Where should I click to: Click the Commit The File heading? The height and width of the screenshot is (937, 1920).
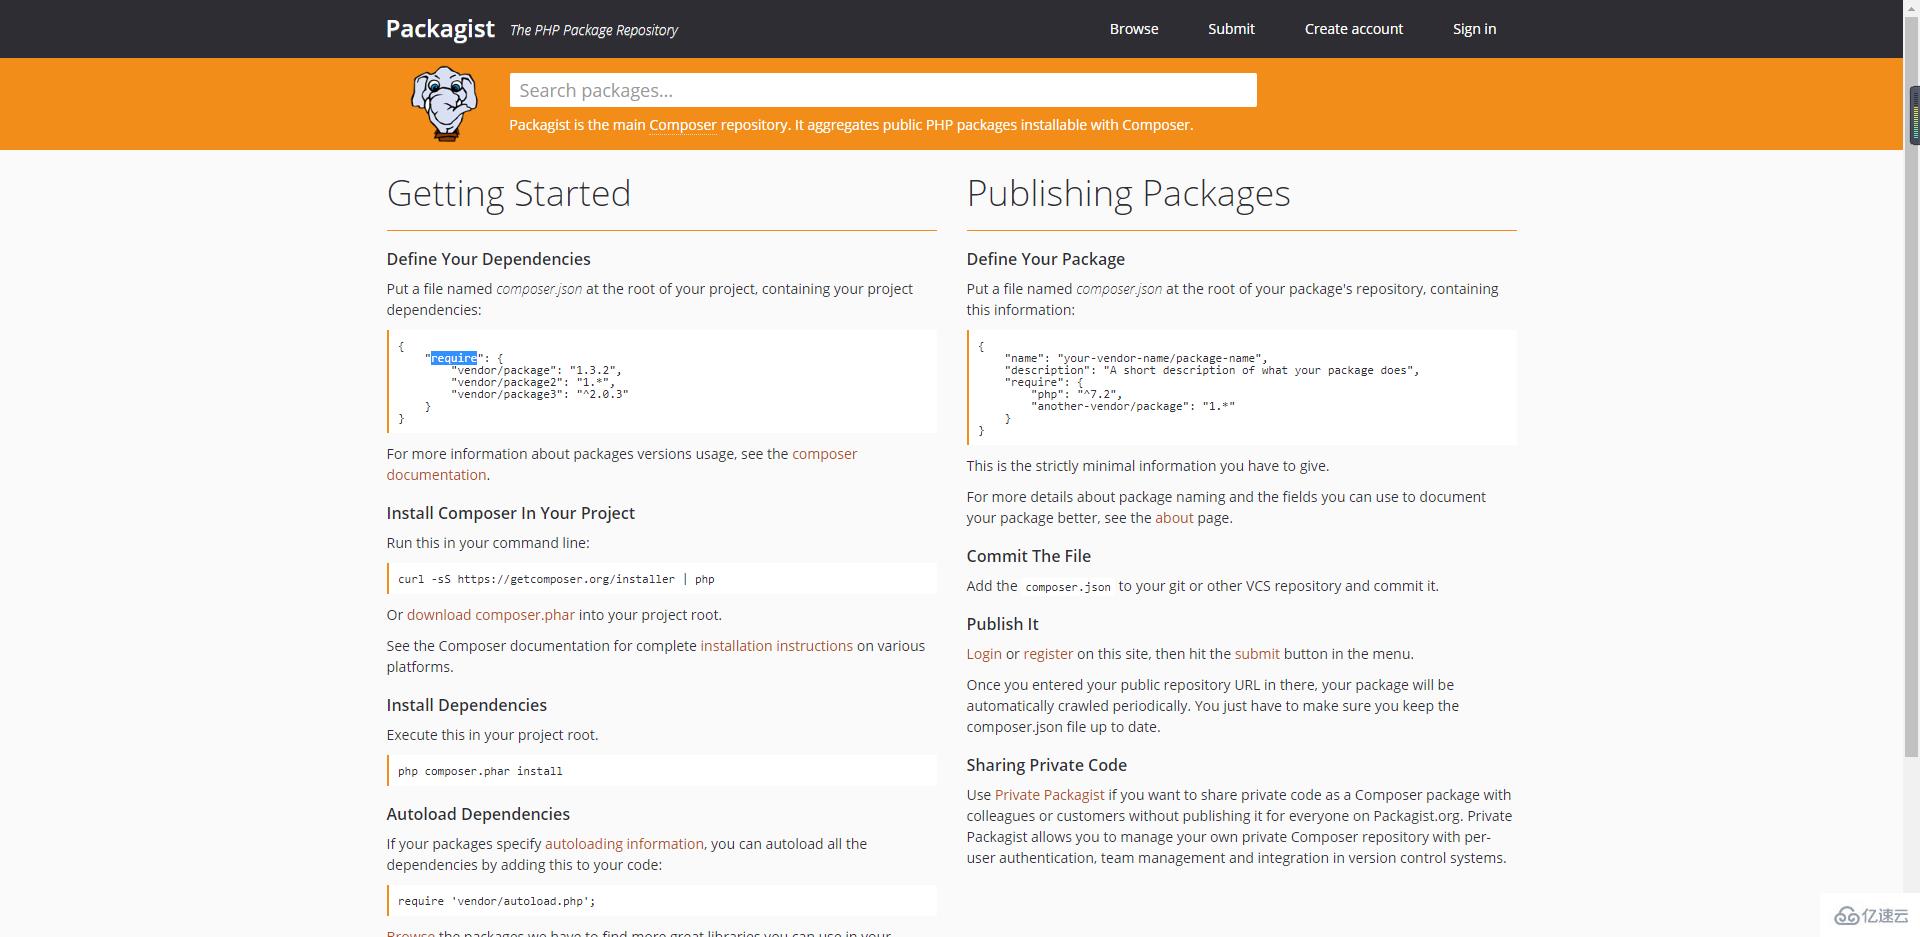pyautogui.click(x=1029, y=556)
